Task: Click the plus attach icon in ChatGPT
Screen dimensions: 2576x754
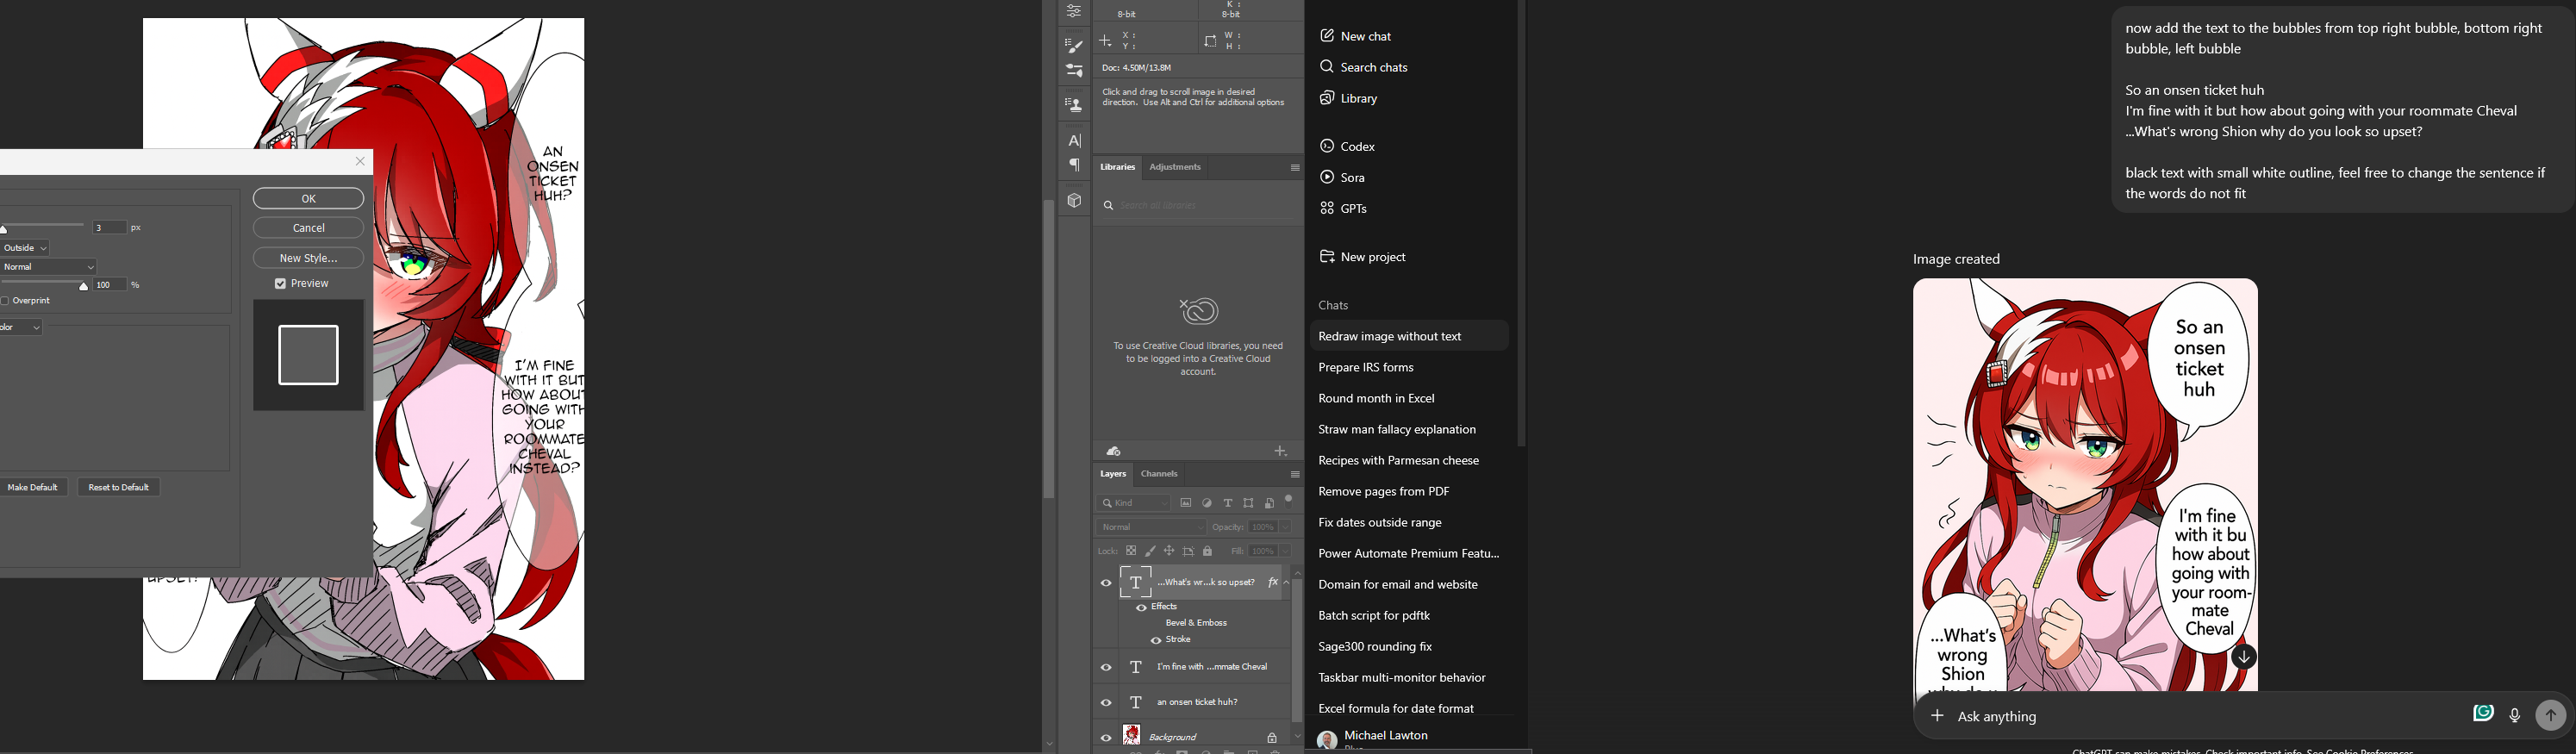Action: [x=1937, y=715]
